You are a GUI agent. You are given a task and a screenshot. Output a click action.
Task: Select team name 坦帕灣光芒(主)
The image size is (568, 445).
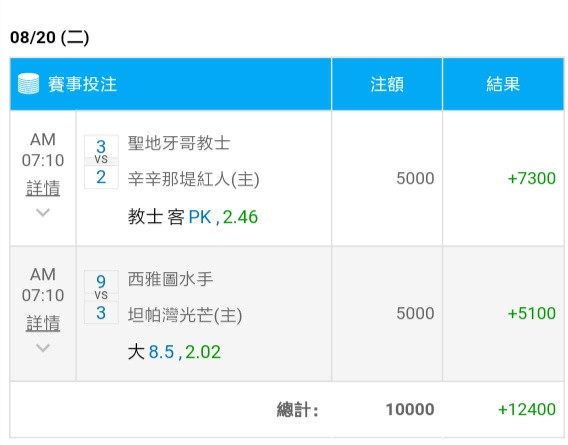coord(185,315)
